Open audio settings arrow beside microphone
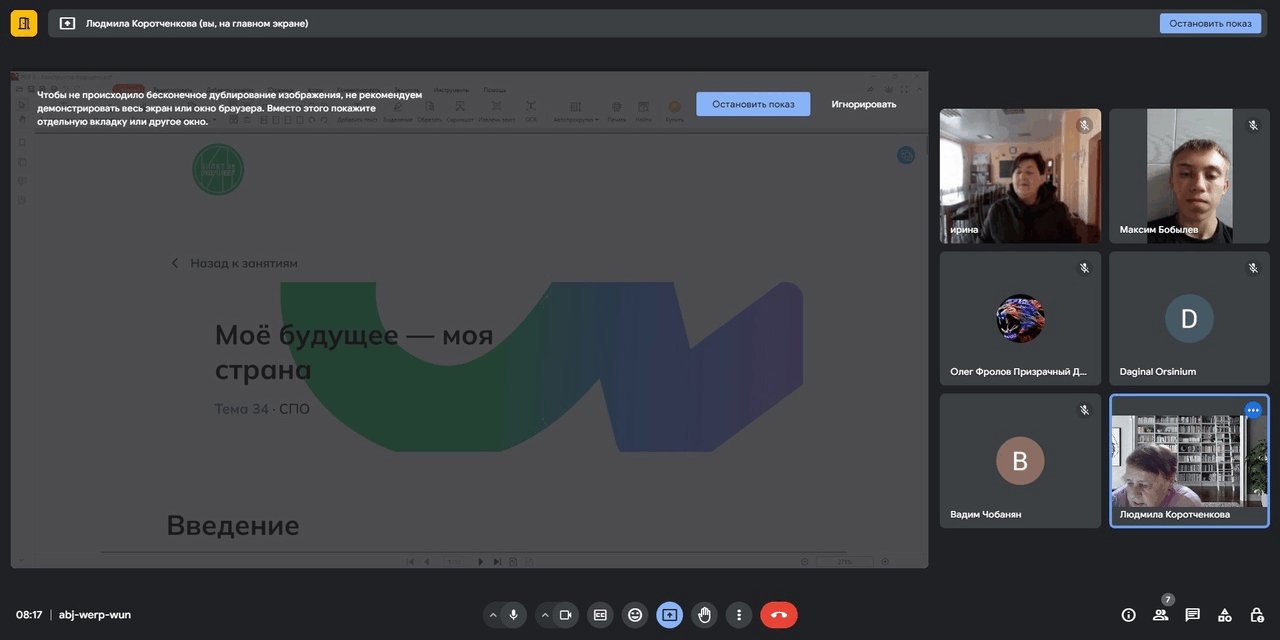The width and height of the screenshot is (1280, 640). (493, 615)
